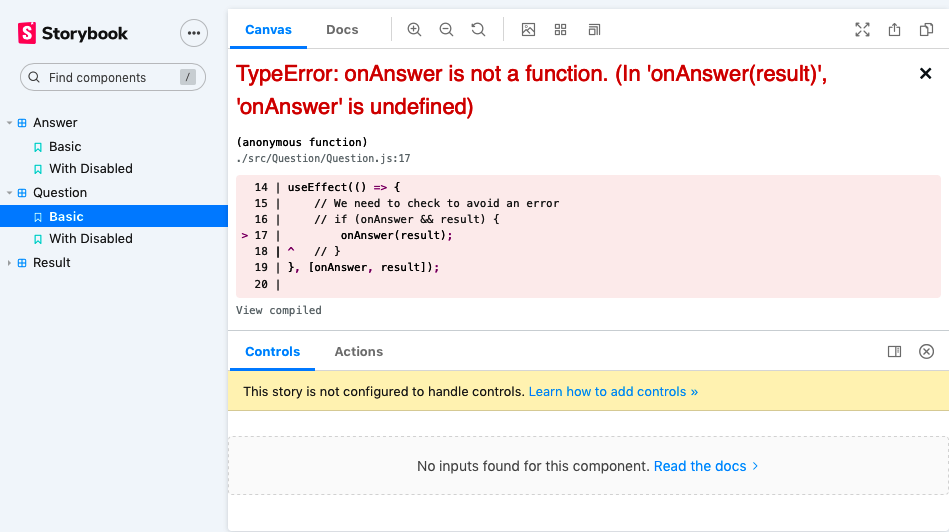Open the viewport size selector
949x532 pixels.
(x=594, y=30)
